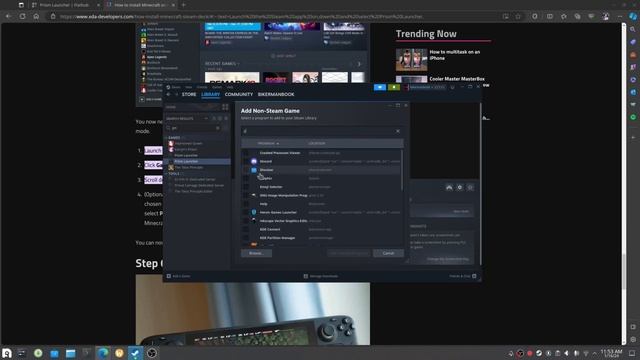Viewport: 640px width, 360px height.
Task: Open Steam from the taskbar
Action: click(135, 353)
